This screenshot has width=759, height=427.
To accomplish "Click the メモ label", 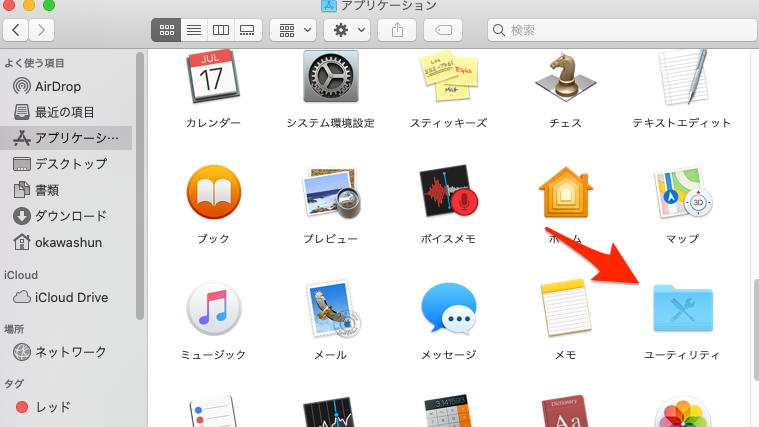I will pos(565,355).
